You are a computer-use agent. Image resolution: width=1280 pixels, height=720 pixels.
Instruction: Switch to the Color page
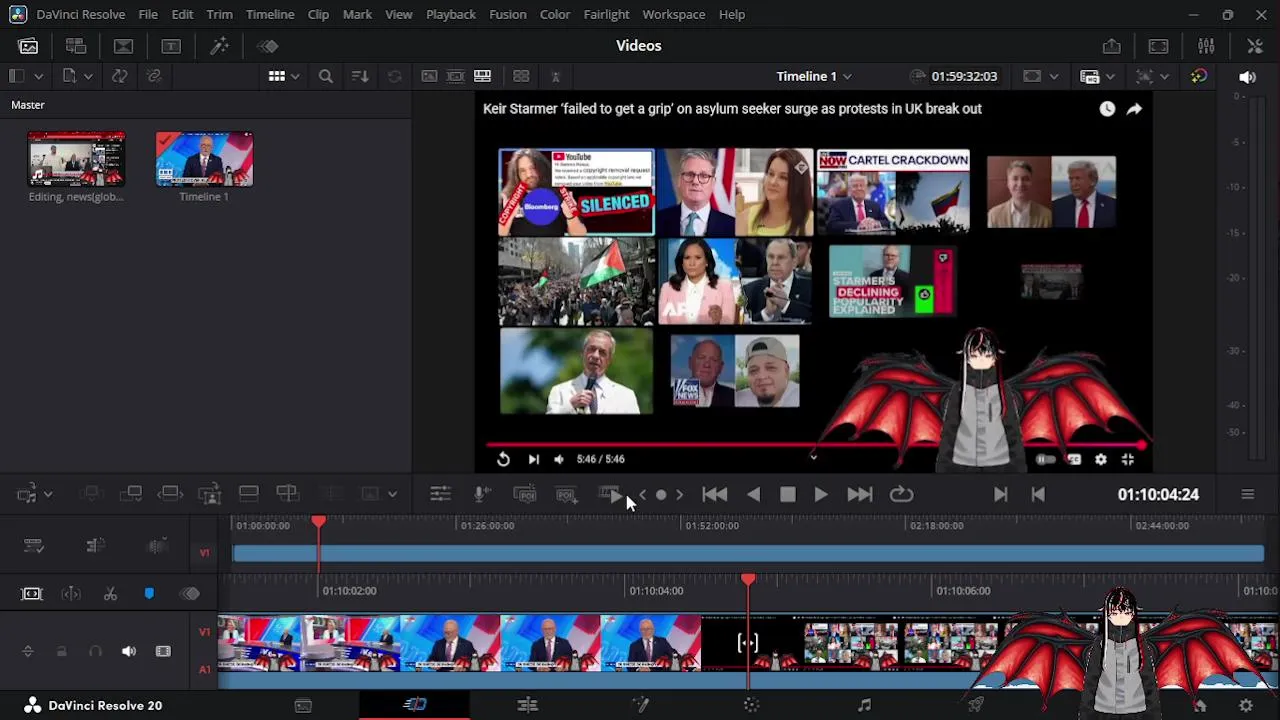pos(752,705)
